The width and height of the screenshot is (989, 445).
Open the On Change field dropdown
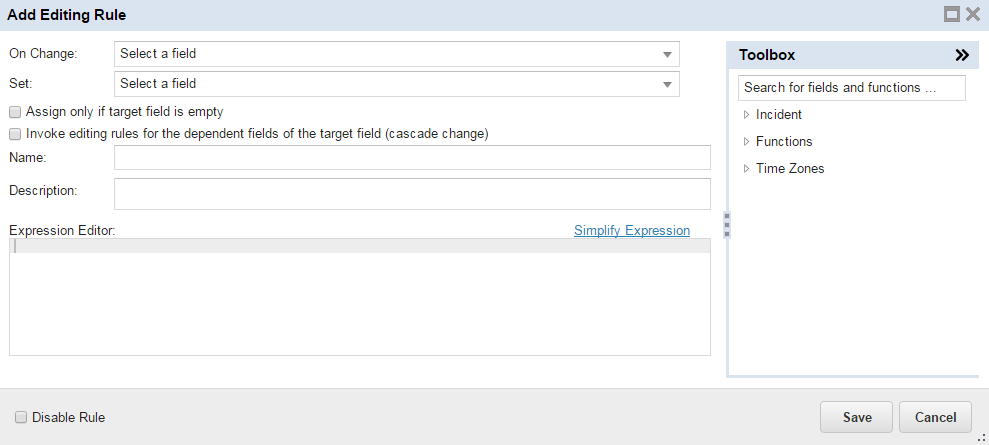click(x=397, y=54)
